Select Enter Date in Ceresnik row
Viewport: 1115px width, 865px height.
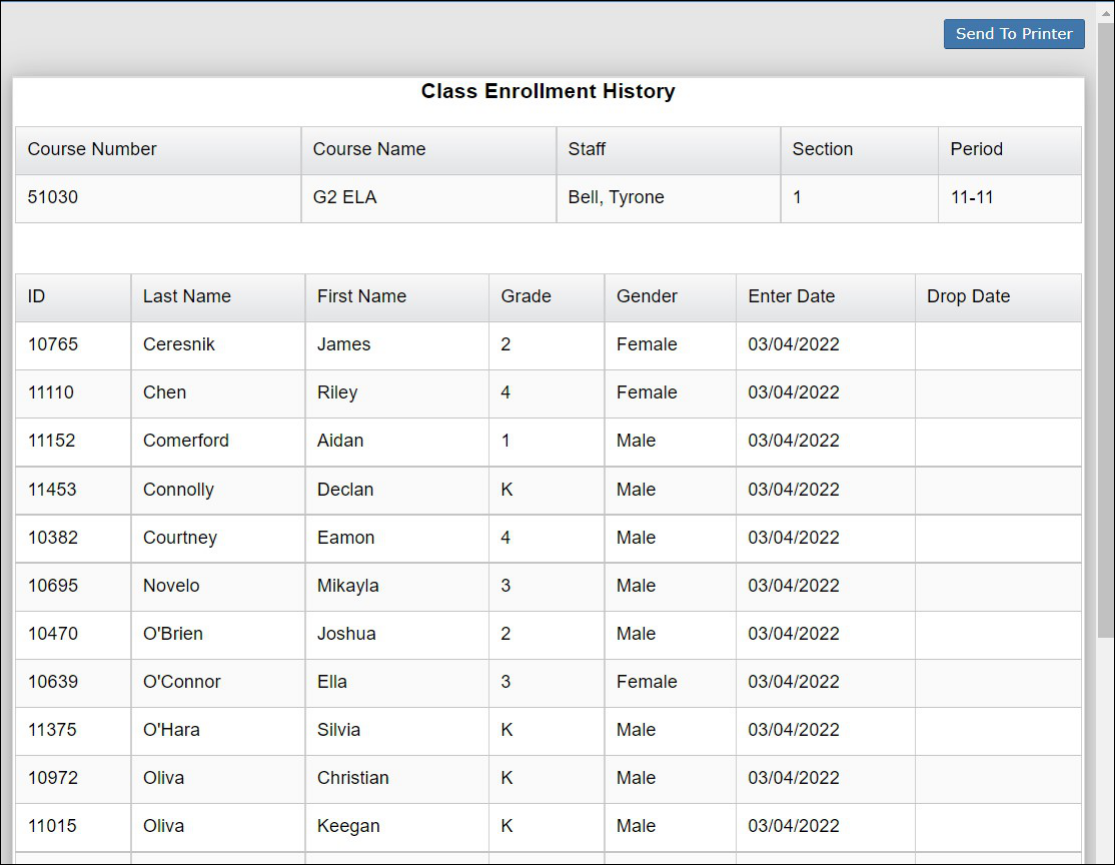click(x=794, y=345)
